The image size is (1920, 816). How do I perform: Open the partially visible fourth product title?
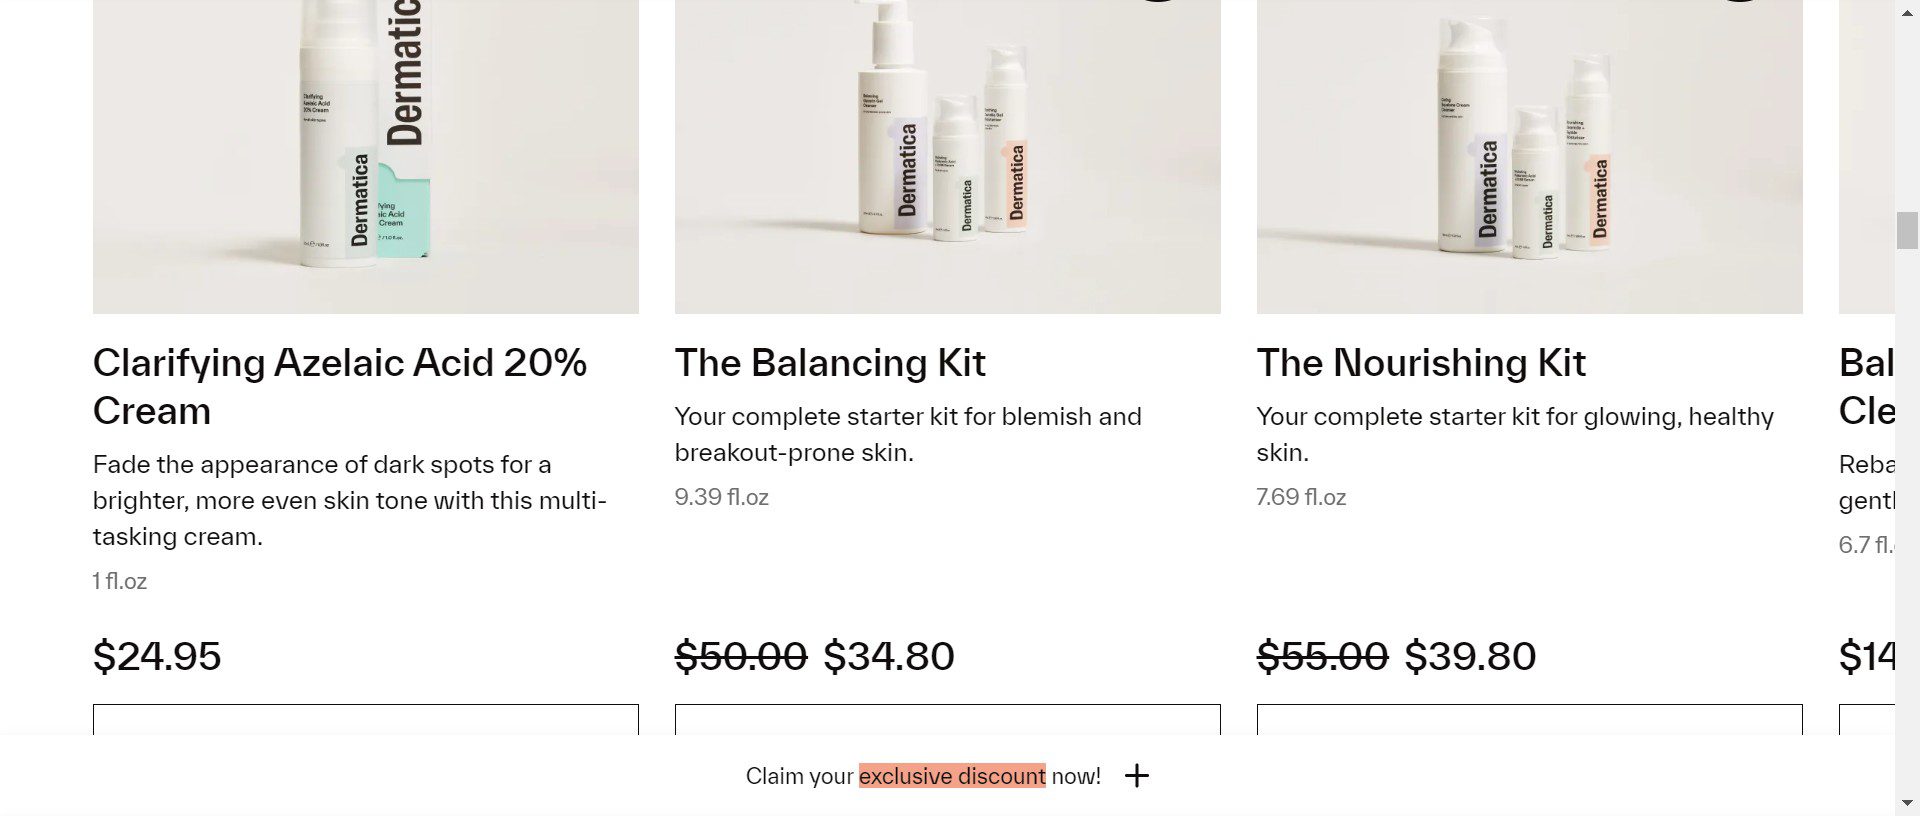pos(1866,386)
